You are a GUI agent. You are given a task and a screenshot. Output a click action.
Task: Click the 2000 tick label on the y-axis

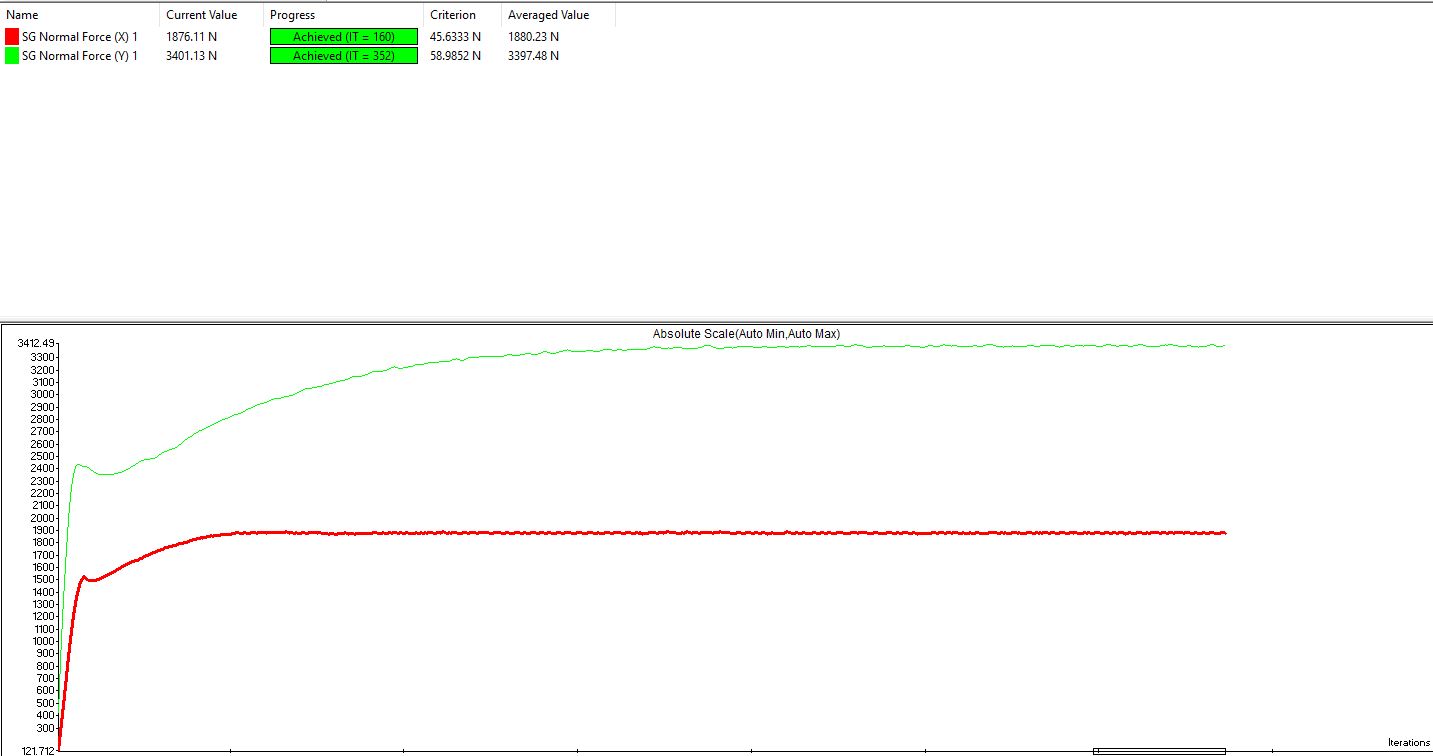[43, 518]
